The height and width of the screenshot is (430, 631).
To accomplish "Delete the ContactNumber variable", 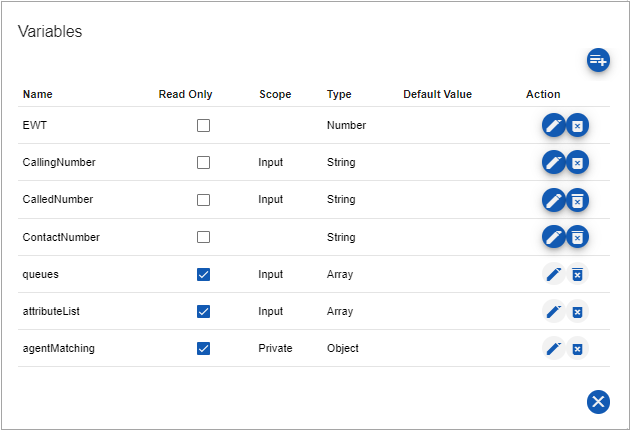I will click(577, 237).
